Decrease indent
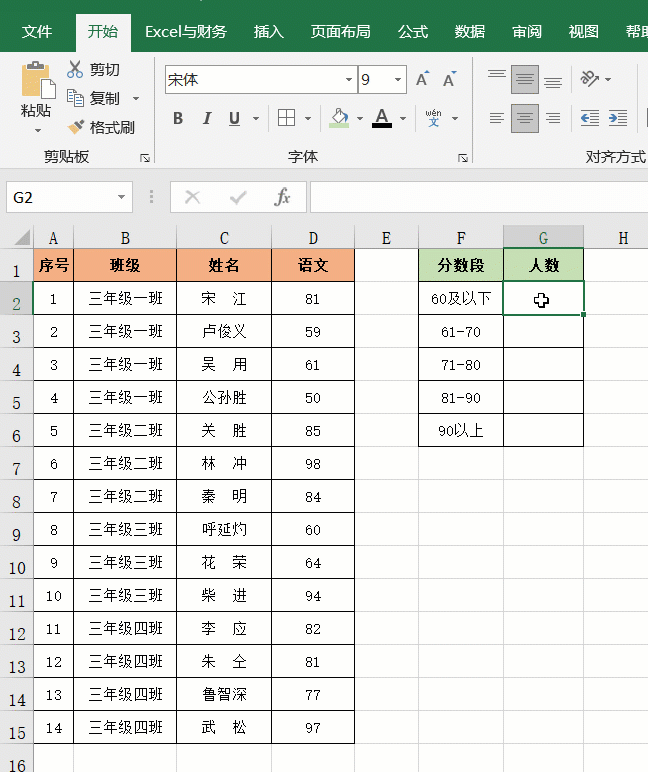 click(x=590, y=118)
